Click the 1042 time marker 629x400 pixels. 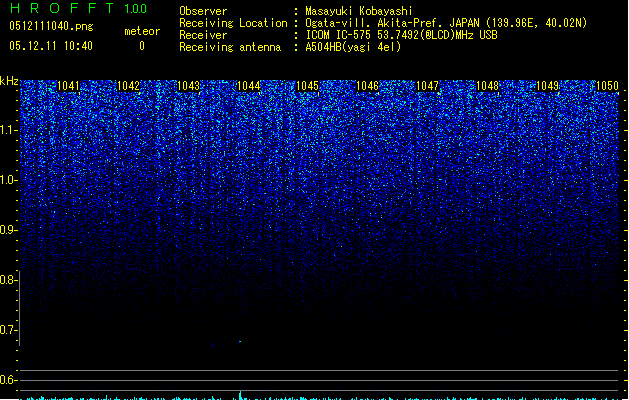click(128, 86)
